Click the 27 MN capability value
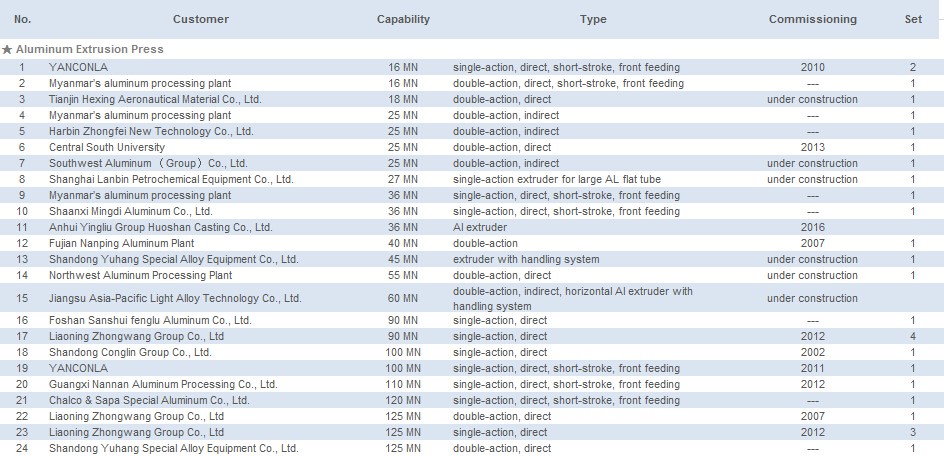Image resolution: width=944 pixels, height=456 pixels. (x=403, y=180)
